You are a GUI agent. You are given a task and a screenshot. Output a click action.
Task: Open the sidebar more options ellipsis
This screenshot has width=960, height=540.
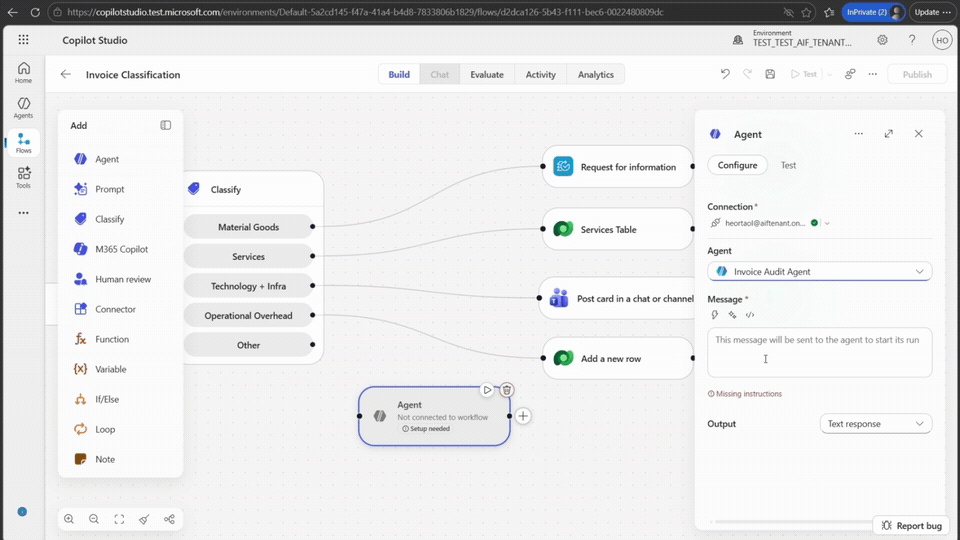point(23,213)
